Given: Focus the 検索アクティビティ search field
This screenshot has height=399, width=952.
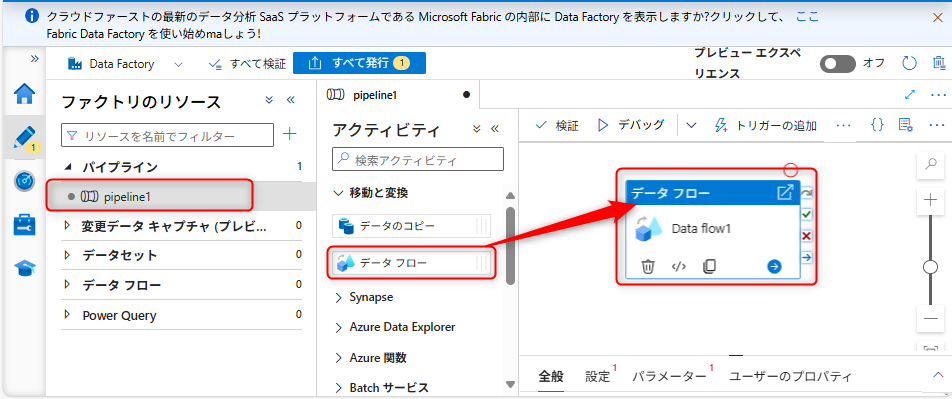Looking at the screenshot, I should click(418, 160).
